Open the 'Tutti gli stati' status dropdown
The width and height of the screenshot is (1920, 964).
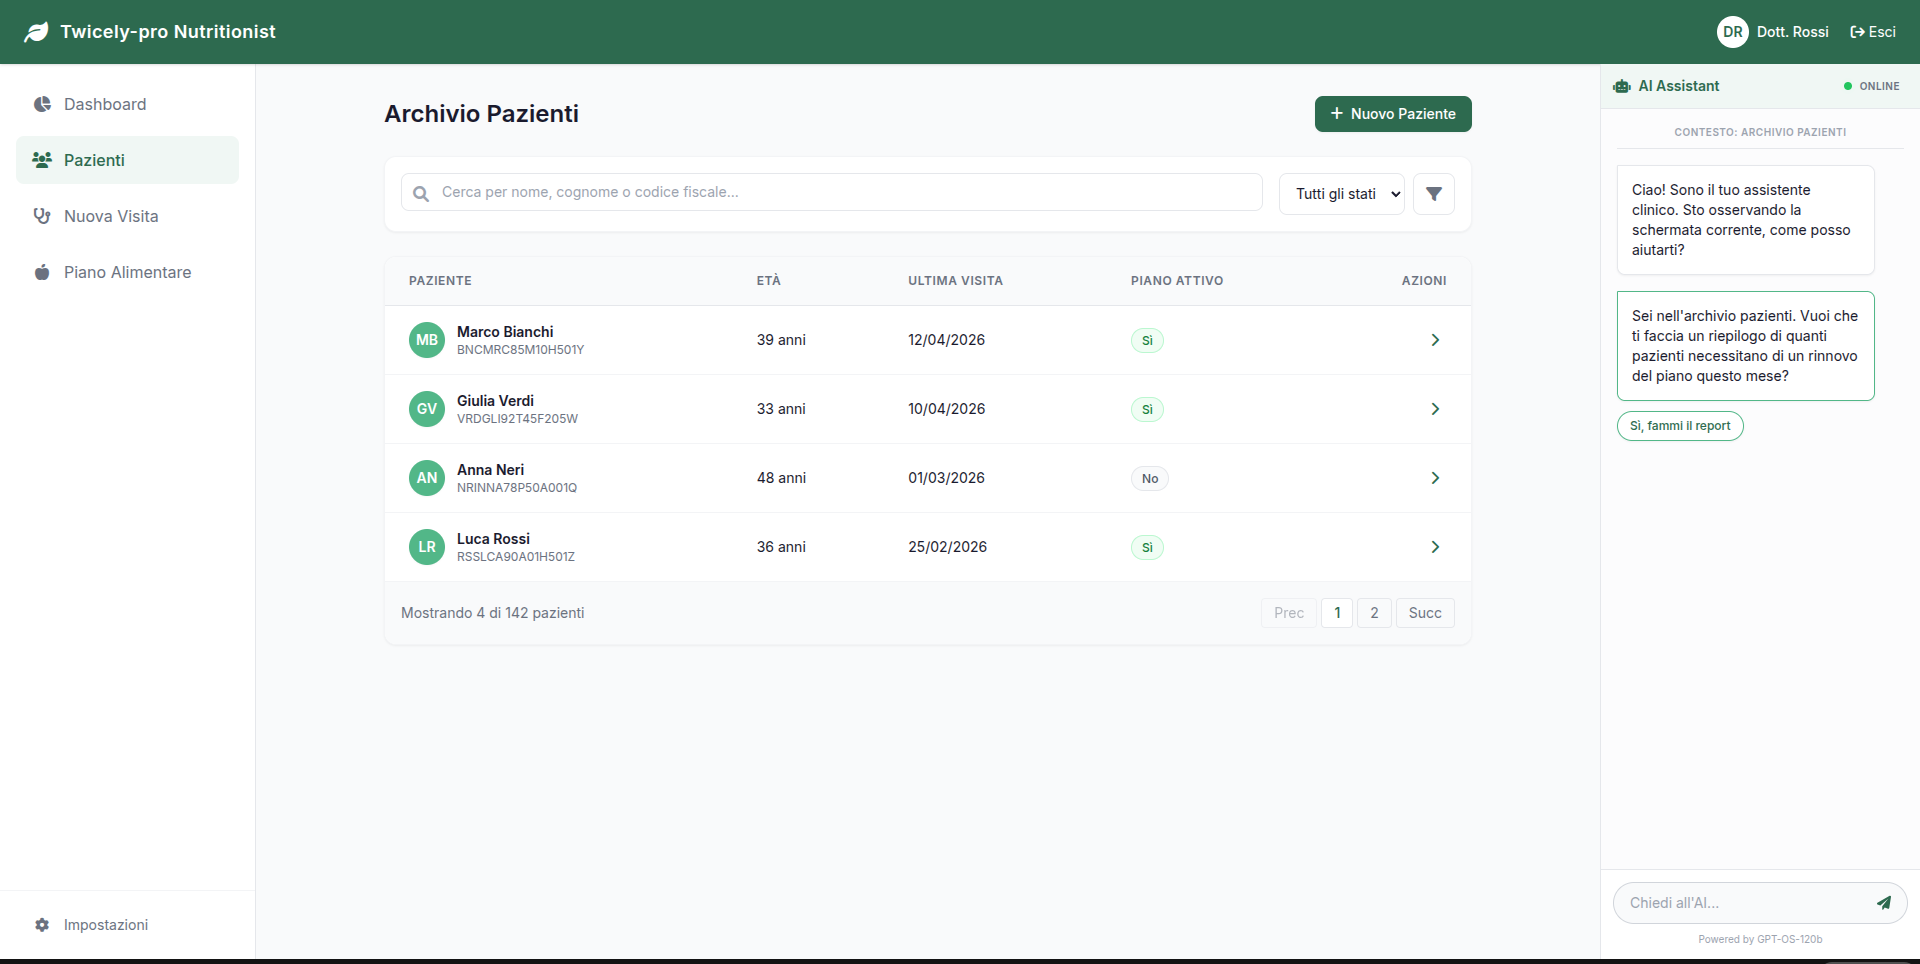[1341, 194]
